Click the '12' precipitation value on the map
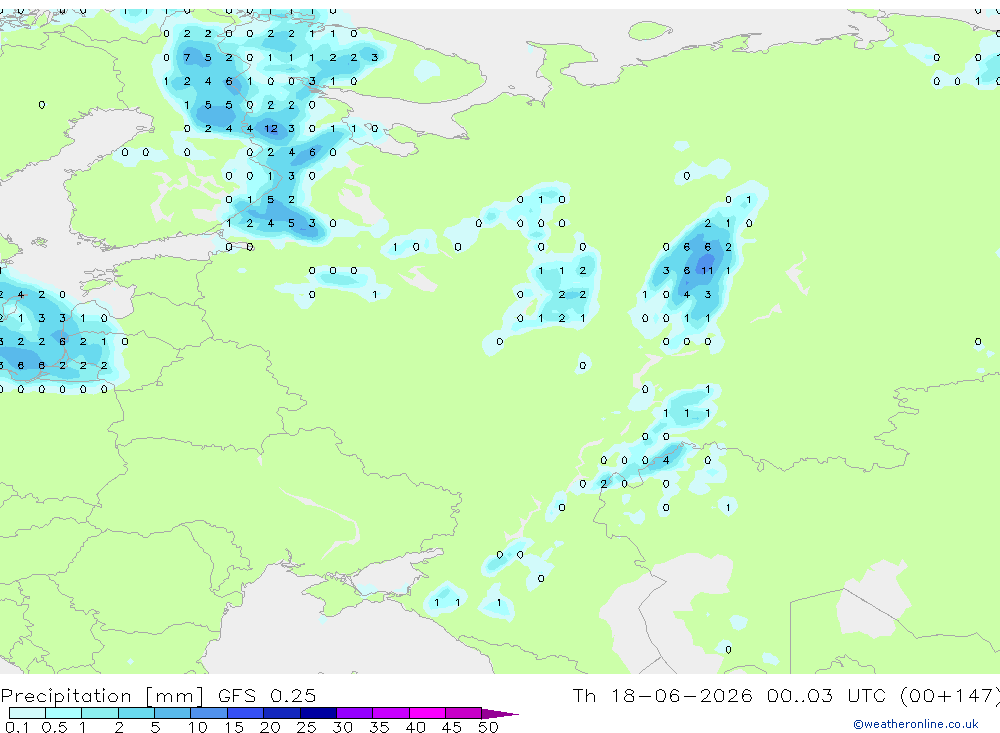Image resolution: width=1000 pixels, height=733 pixels. pos(271,129)
